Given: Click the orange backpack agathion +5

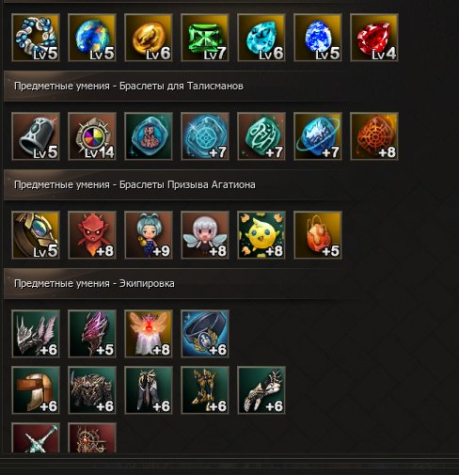Looking at the screenshot, I should [x=318, y=235].
